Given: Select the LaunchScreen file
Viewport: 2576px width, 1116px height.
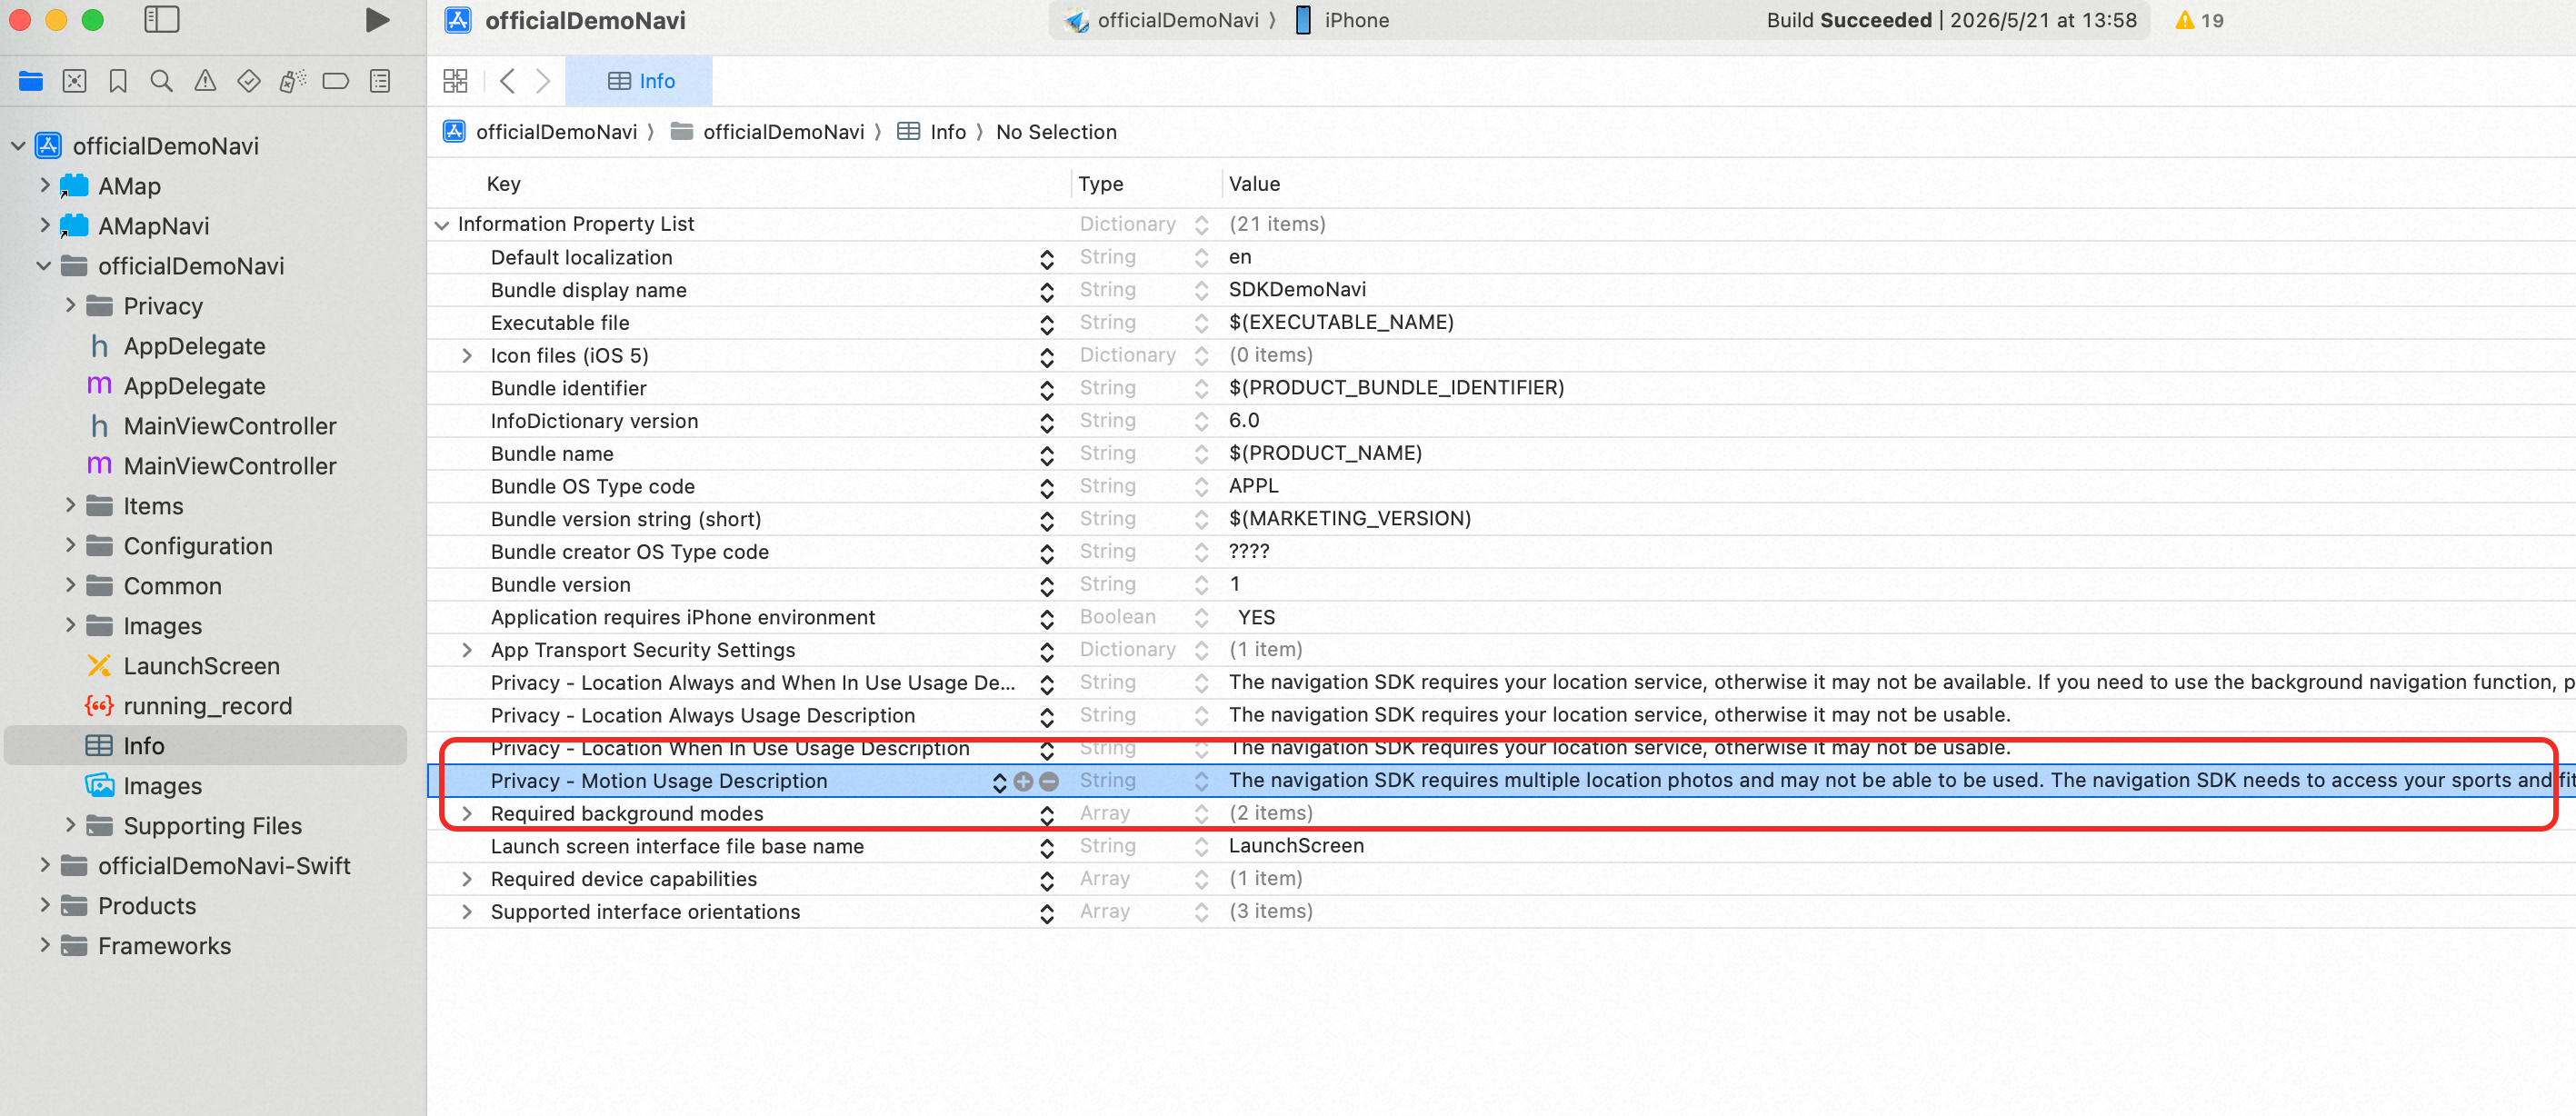Looking at the screenshot, I should [184, 666].
